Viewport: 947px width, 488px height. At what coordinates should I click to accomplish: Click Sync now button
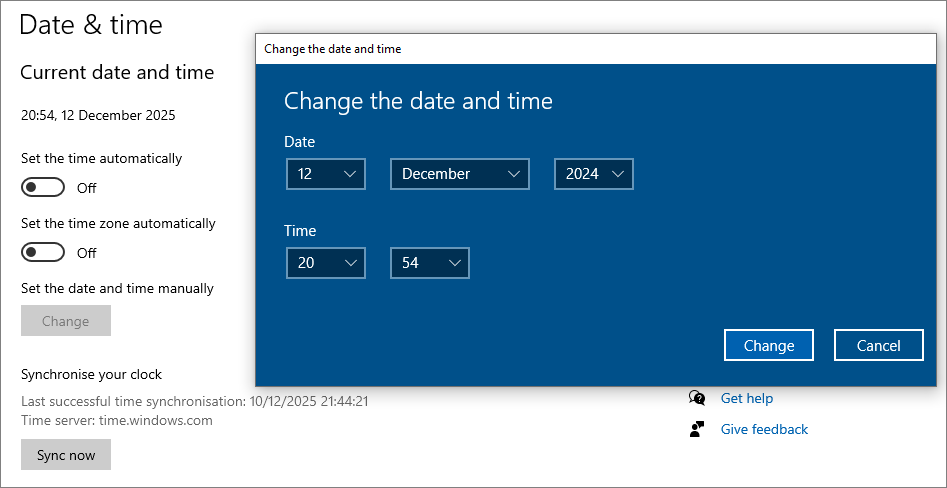coord(66,455)
